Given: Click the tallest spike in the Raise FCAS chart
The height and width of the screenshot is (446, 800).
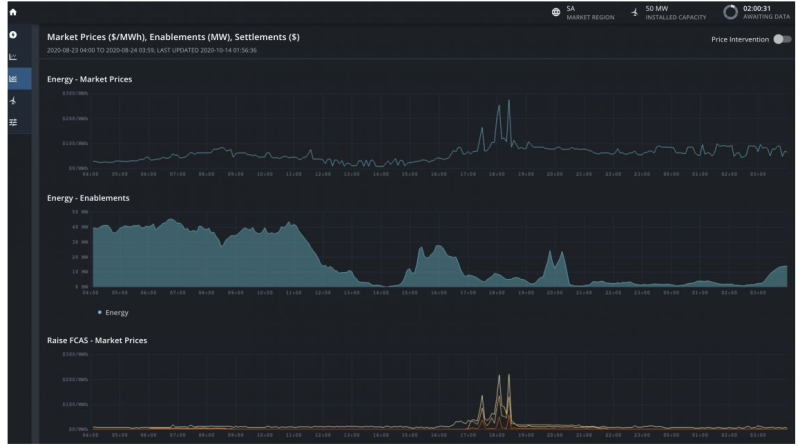Looking at the screenshot, I should point(509,376).
